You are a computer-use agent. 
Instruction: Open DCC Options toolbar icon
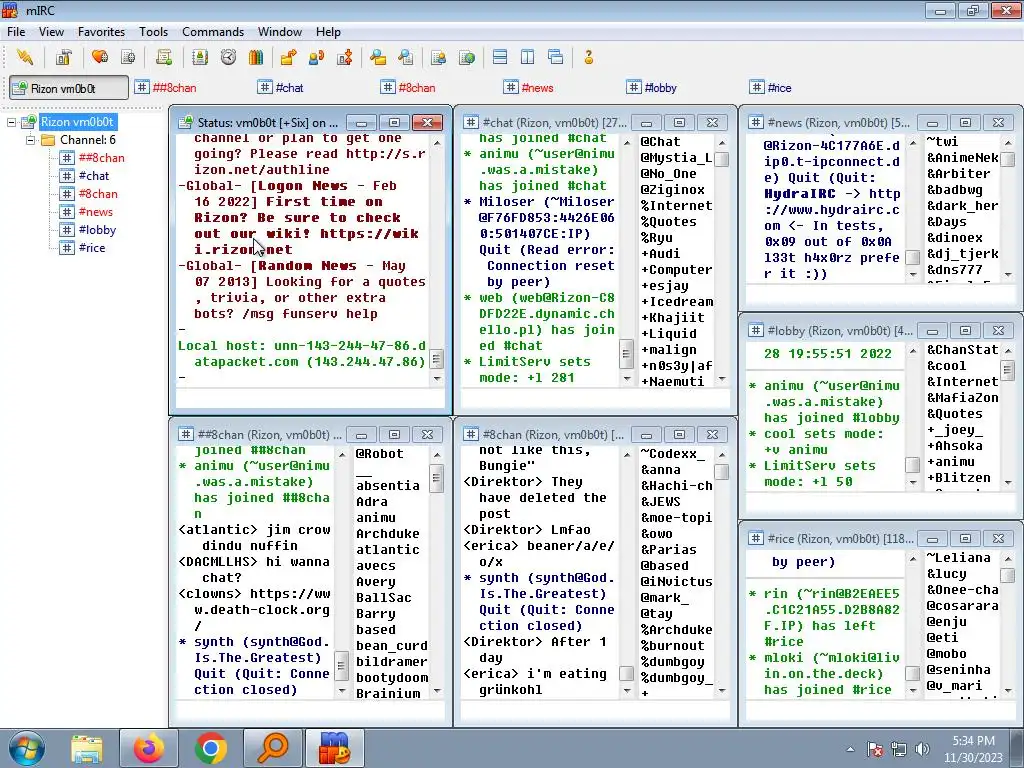pyautogui.click(x=345, y=57)
